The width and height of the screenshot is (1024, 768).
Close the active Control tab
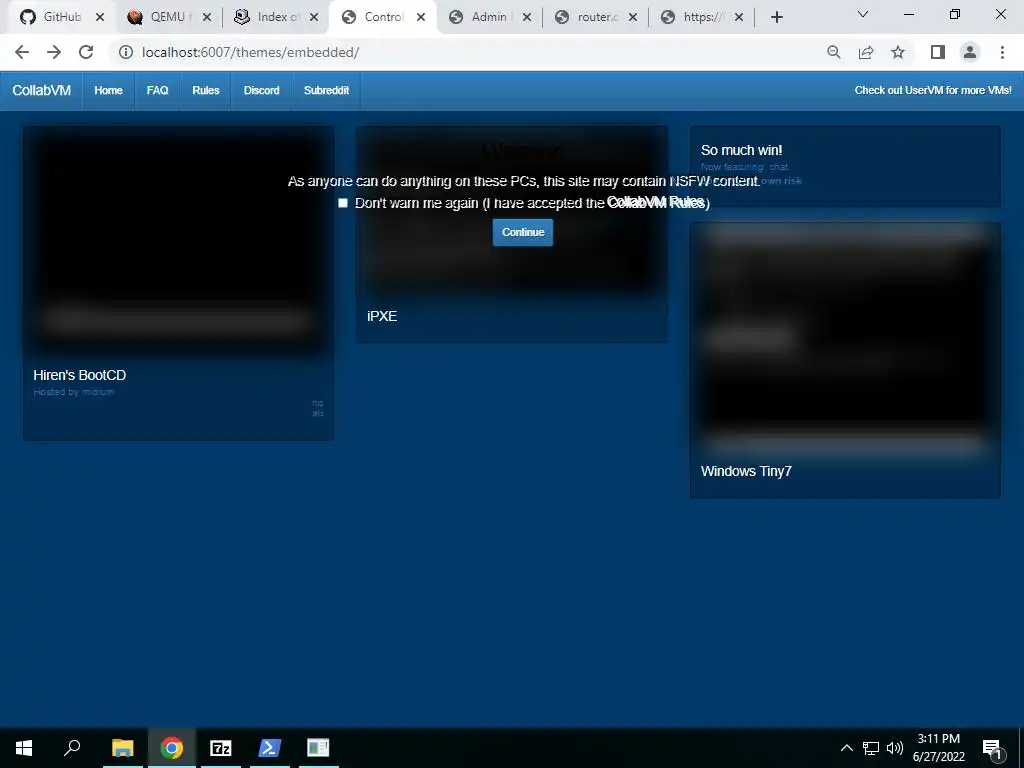421,18
